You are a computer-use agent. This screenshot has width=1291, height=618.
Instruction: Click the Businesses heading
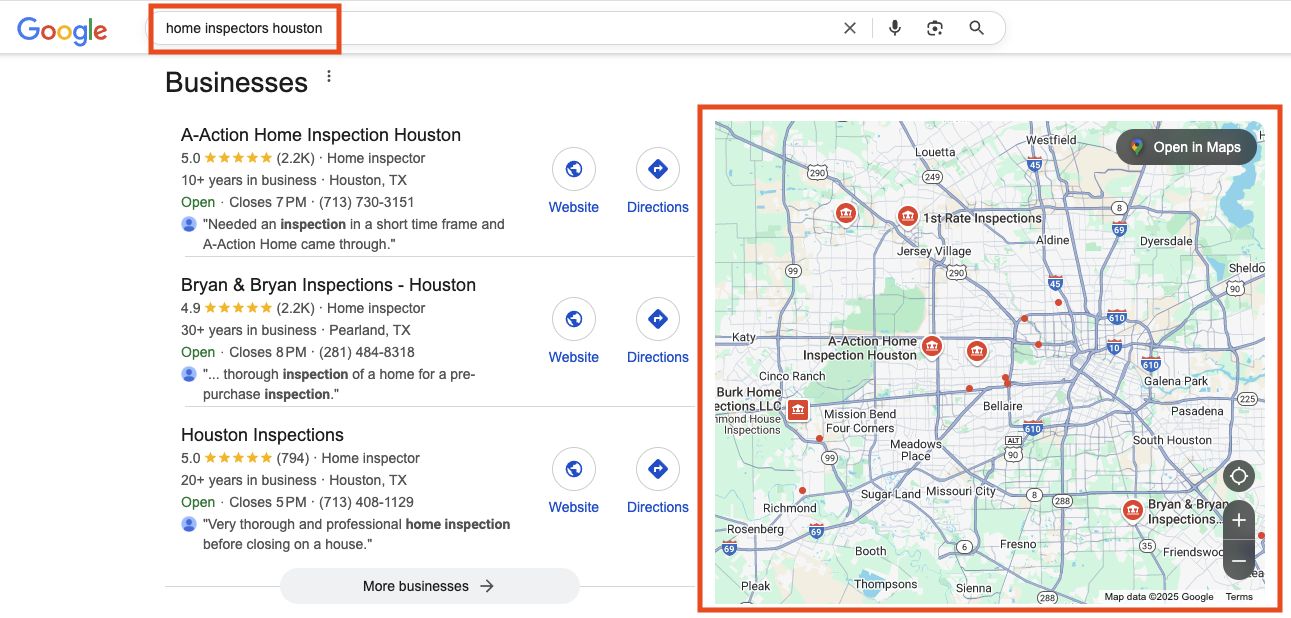(x=236, y=82)
